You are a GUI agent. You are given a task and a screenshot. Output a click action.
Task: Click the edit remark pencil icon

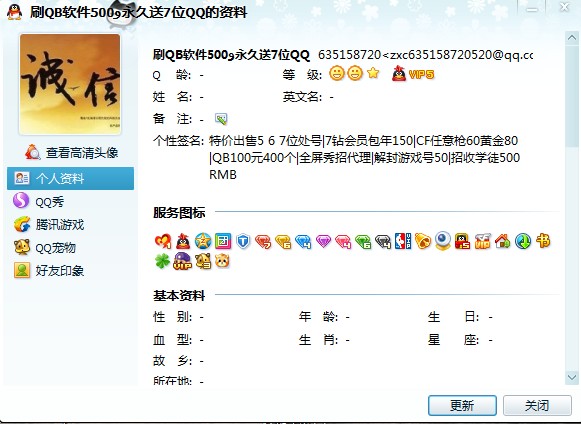pyautogui.click(x=221, y=119)
